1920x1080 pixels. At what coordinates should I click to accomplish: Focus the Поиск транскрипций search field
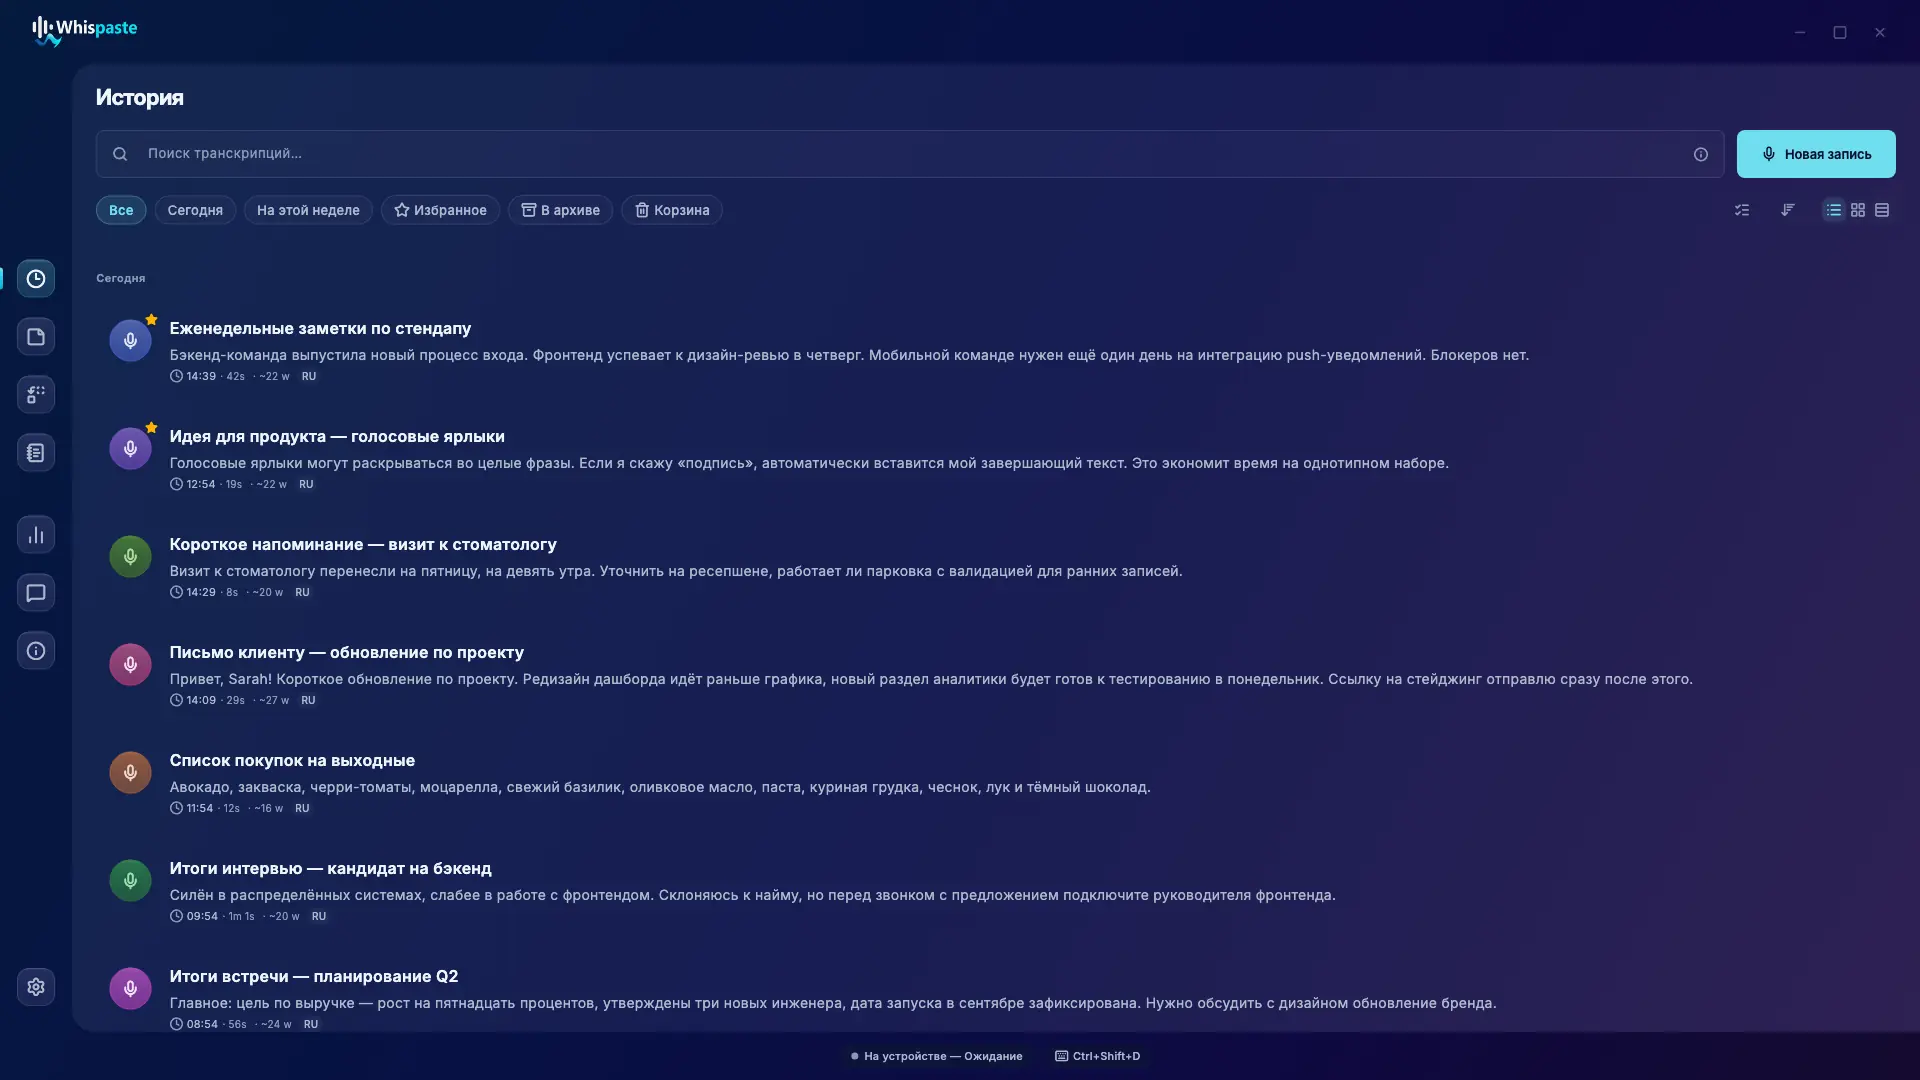pyautogui.click(x=910, y=154)
